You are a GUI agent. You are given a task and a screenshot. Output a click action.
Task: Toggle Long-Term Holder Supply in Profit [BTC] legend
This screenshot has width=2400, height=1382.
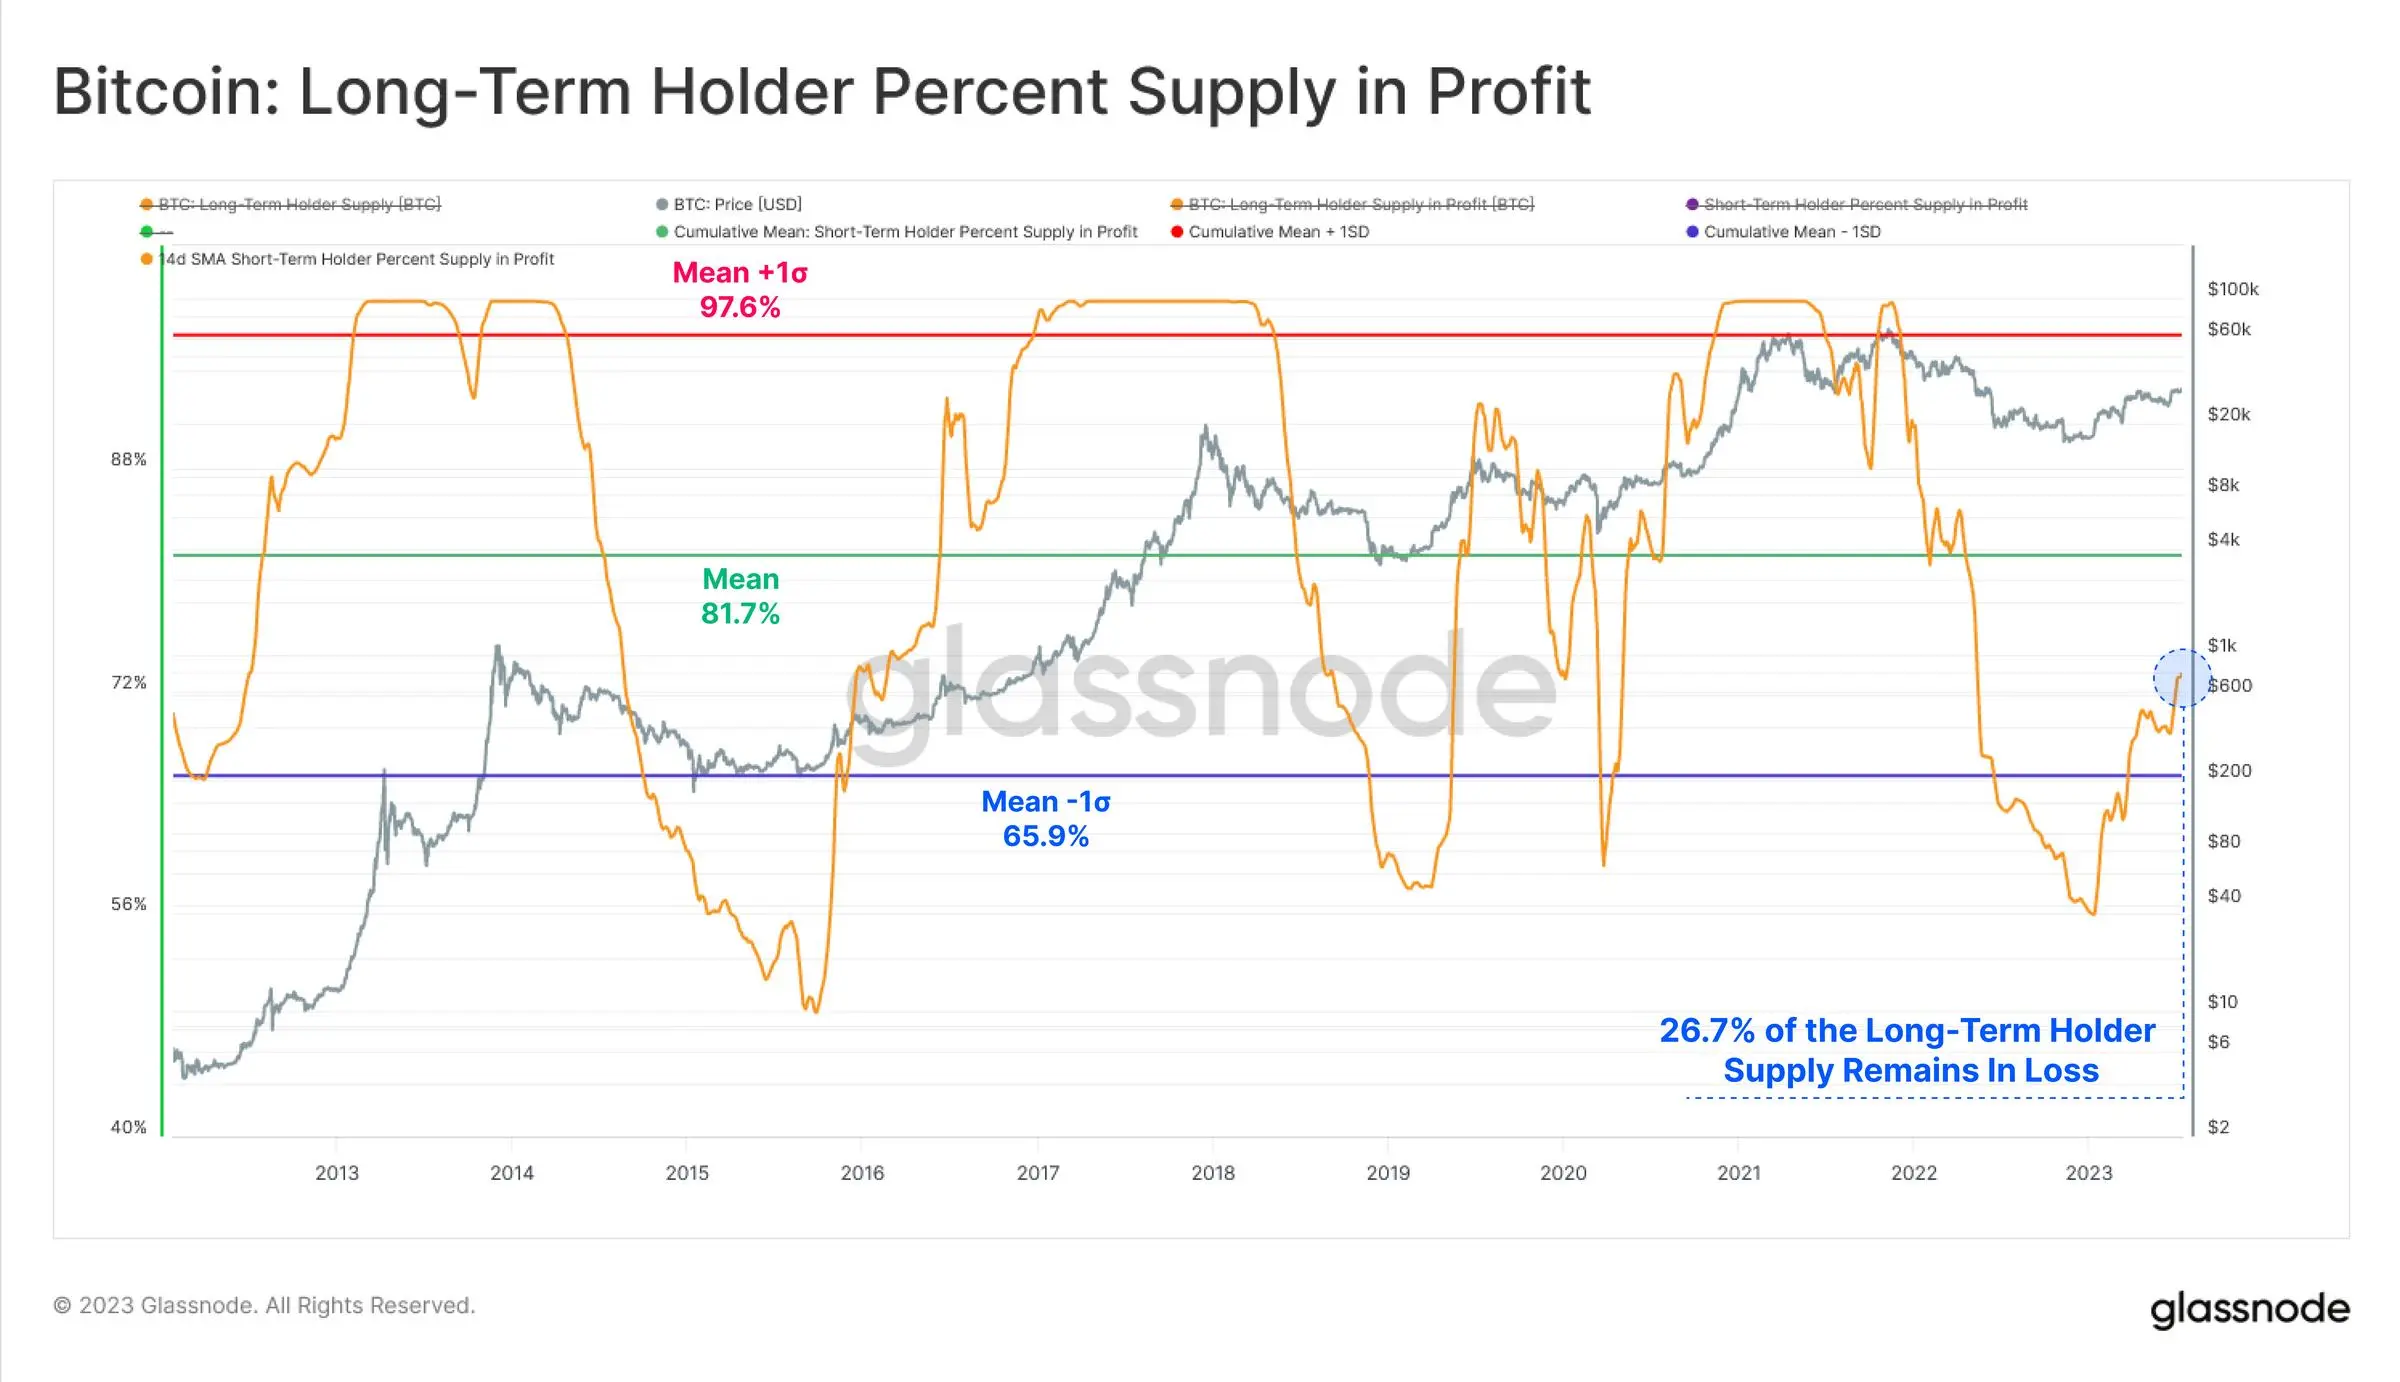[1352, 204]
